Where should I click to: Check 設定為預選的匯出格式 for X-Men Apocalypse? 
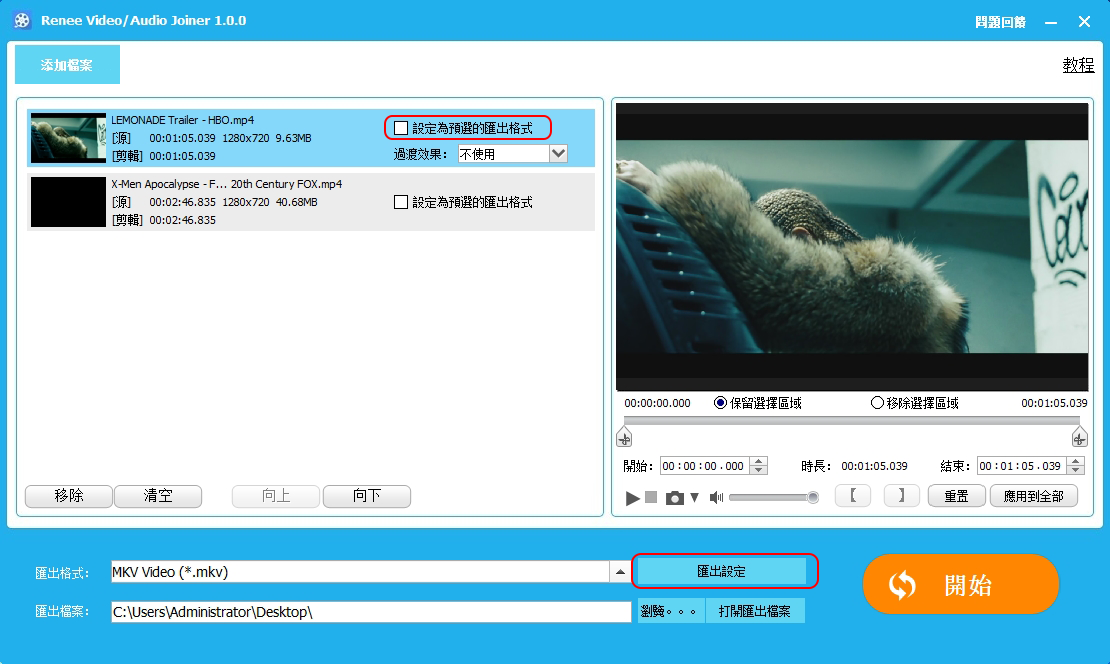tap(401, 202)
